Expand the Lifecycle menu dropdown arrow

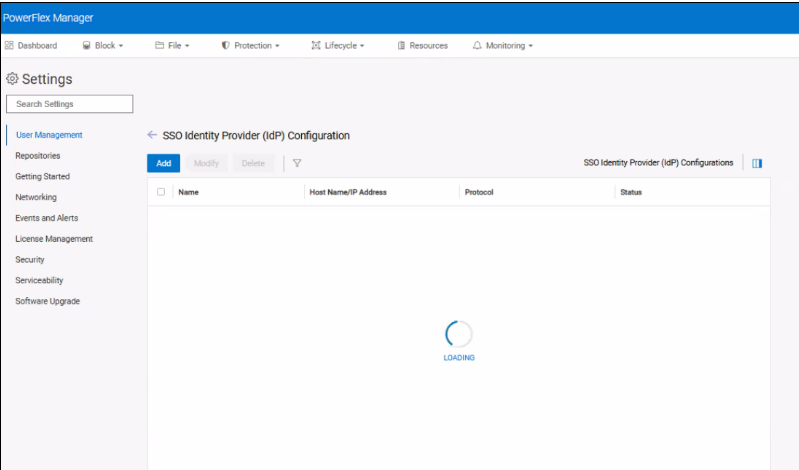(362, 46)
